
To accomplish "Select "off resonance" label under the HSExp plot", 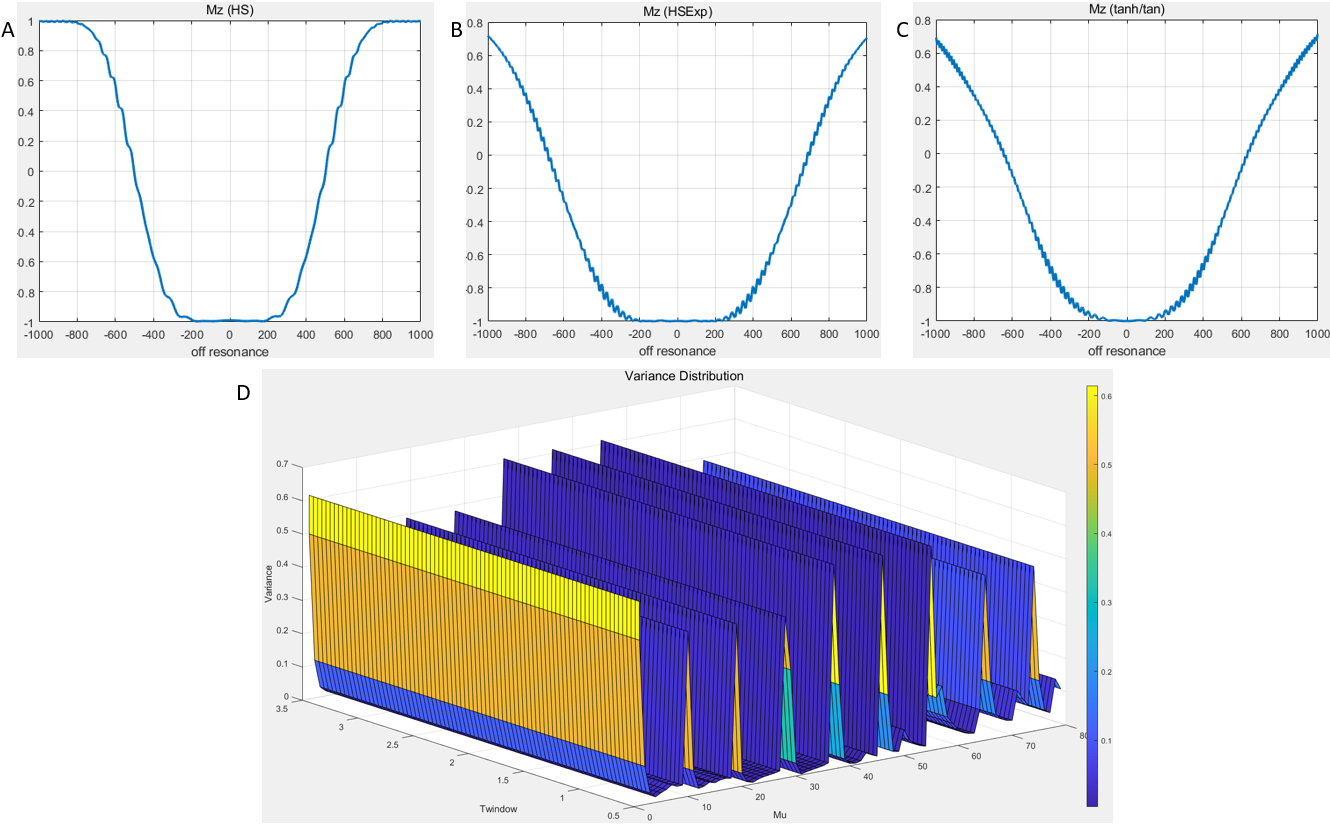I will (x=677, y=351).
